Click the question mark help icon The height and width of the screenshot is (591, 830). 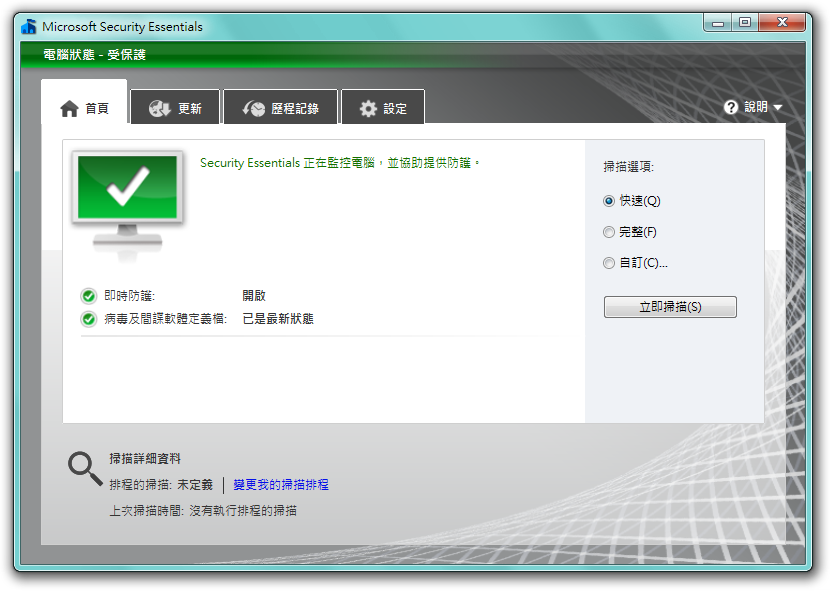click(x=729, y=107)
